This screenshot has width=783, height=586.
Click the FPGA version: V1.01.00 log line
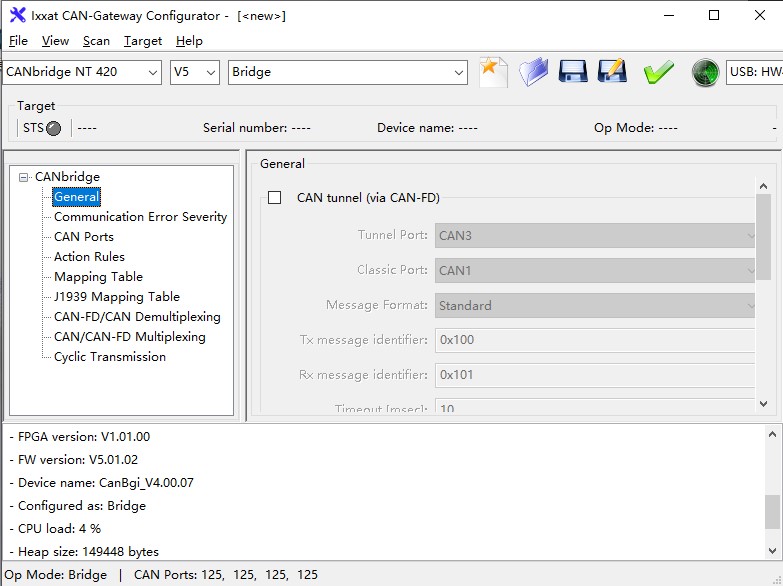point(79,437)
